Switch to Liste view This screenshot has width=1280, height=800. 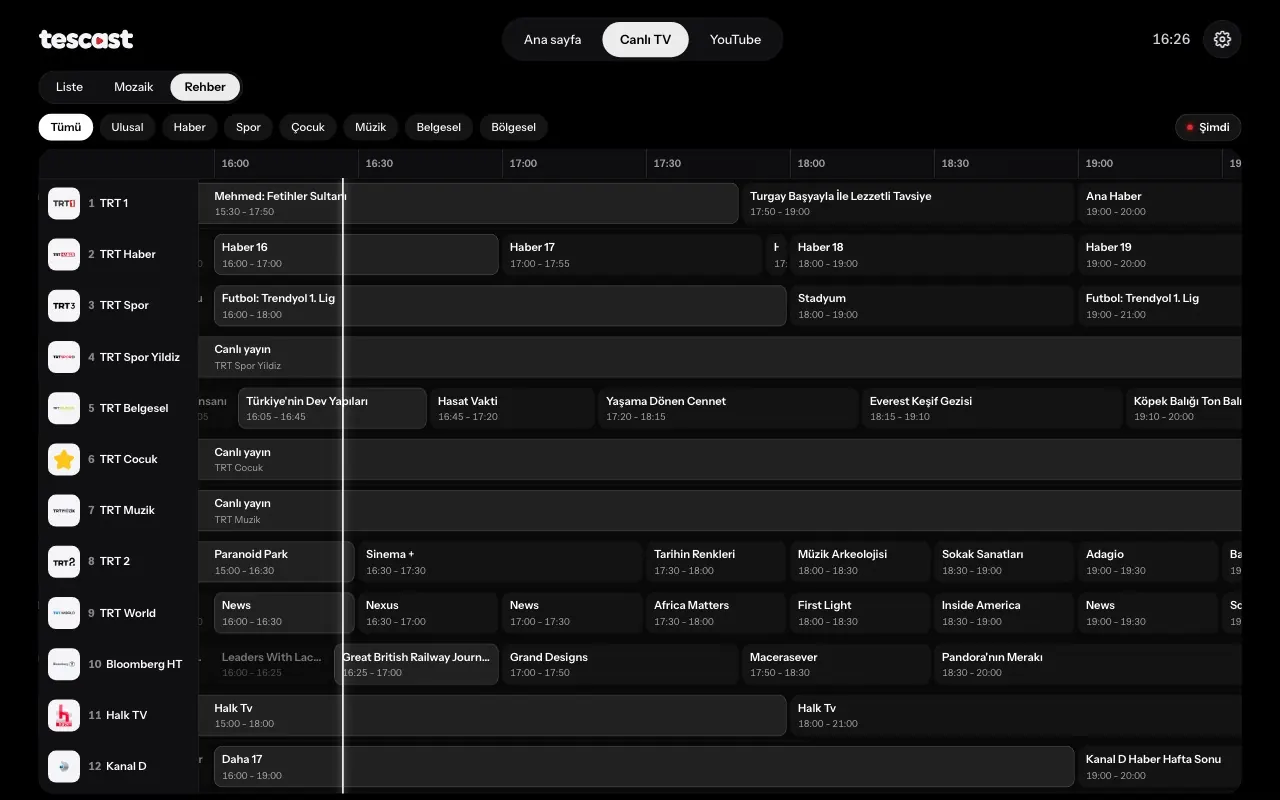pyautogui.click(x=69, y=87)
